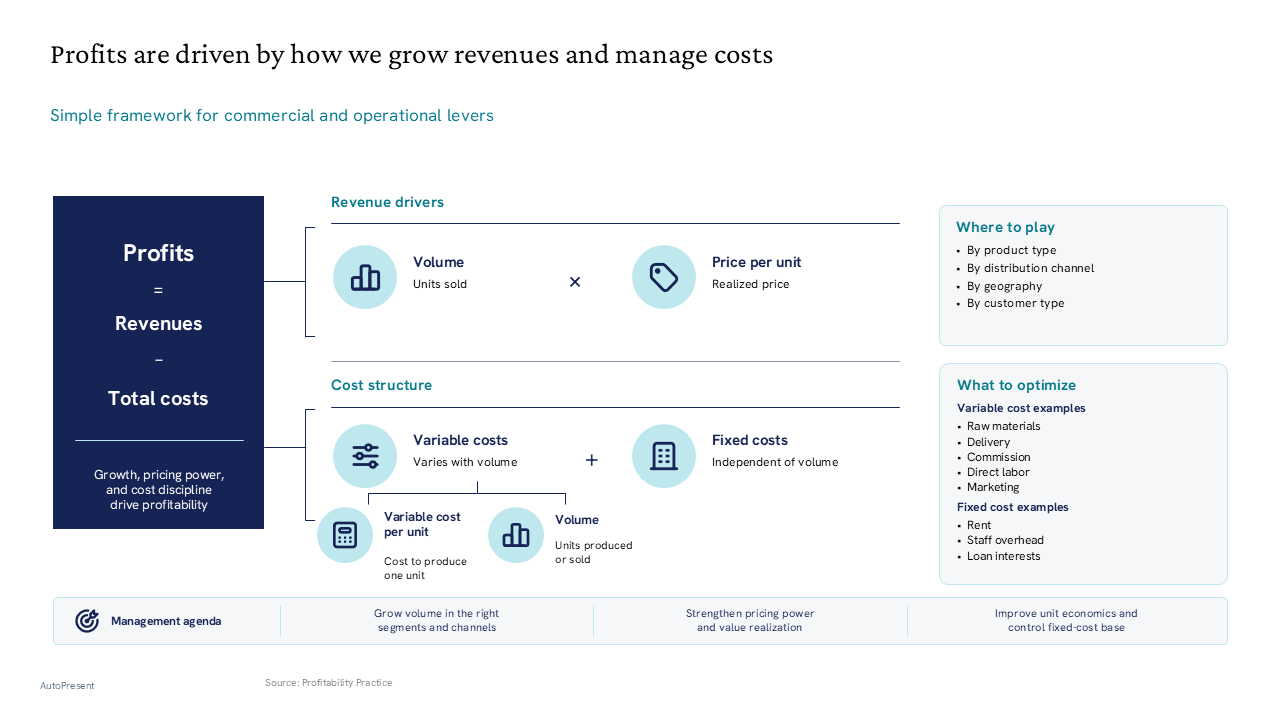1280x720 pixels.
Task: Click 'Strengthen pricing power' agenda text
Action: (750, 621)
